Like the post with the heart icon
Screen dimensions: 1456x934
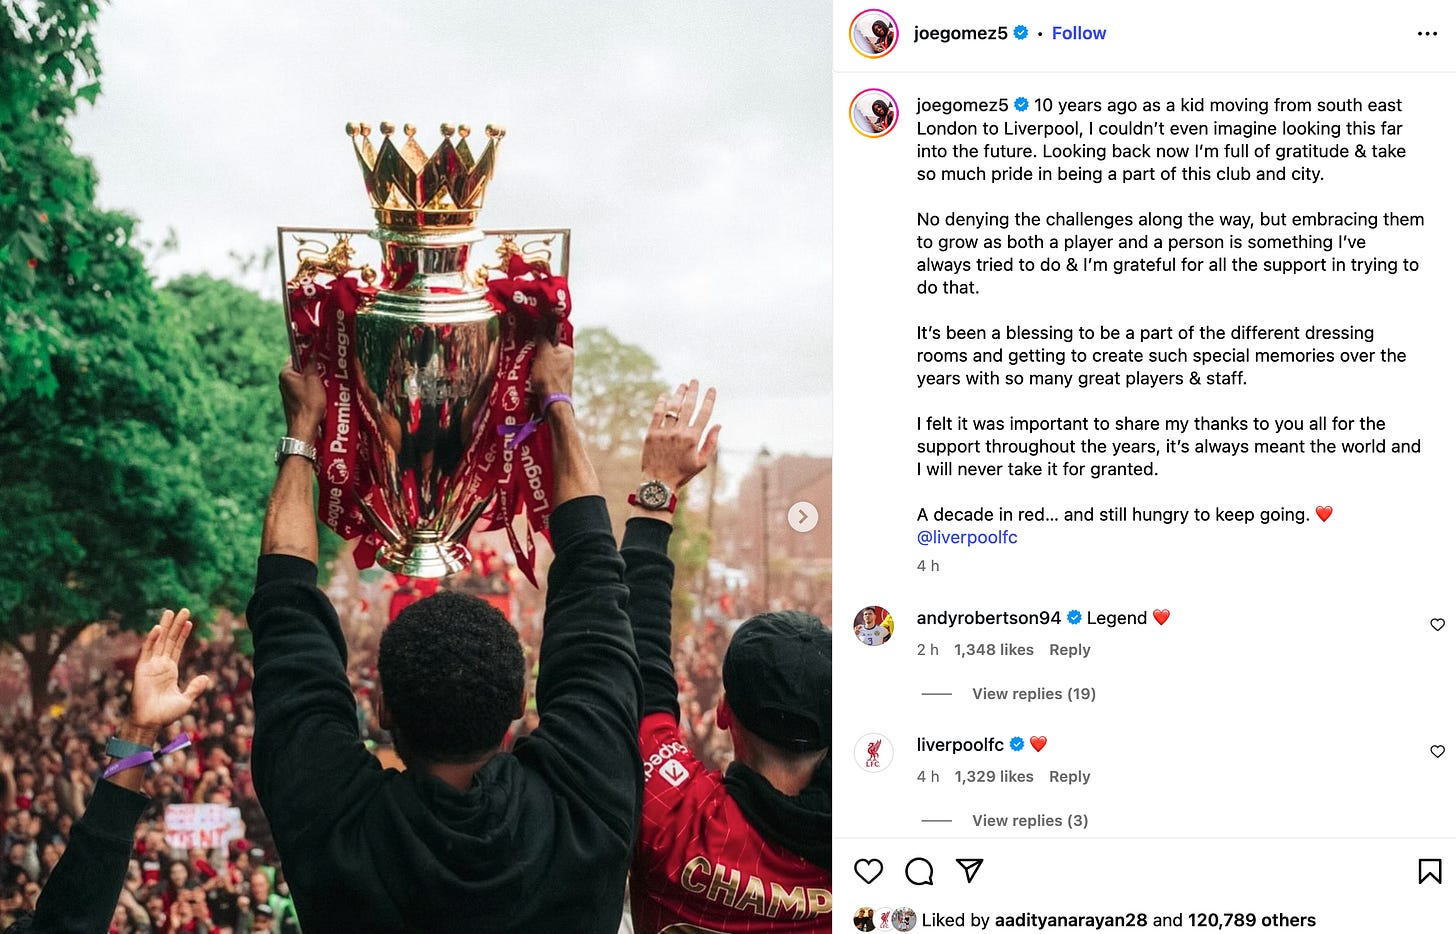pyautogui.click(x=868, y=872)
